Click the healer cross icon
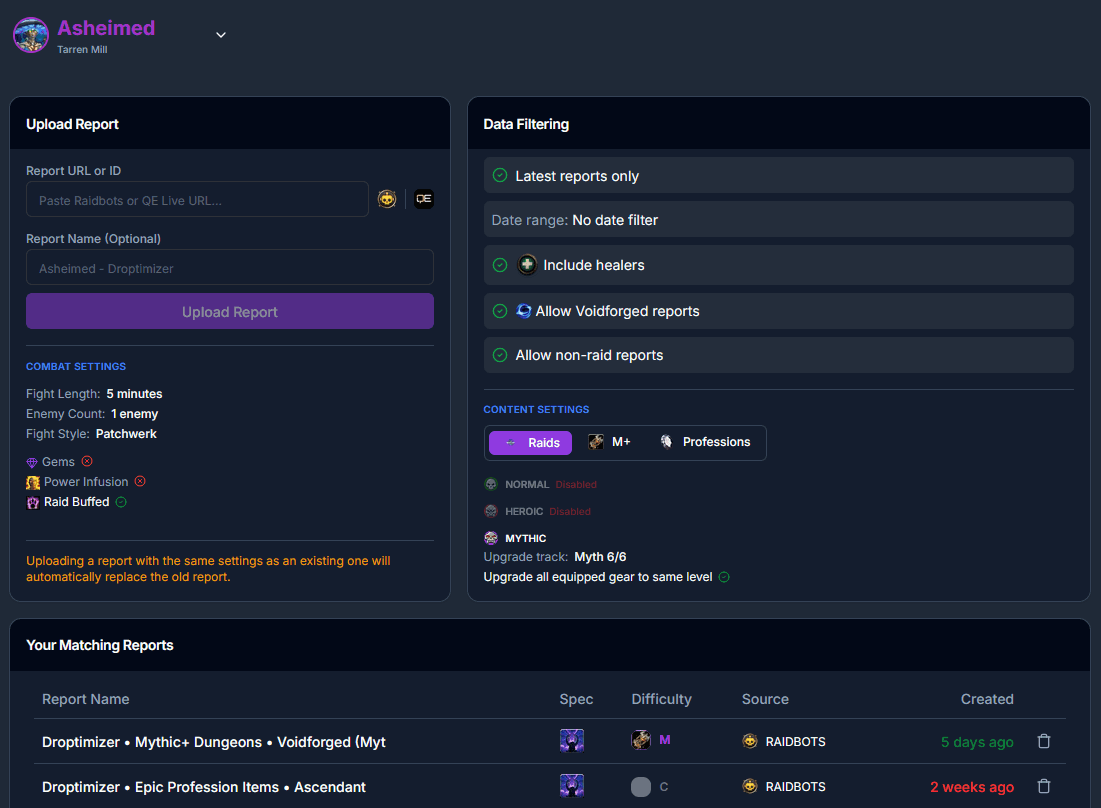The height and width of the screenshot is (808, 1101). tap(527, 265)
